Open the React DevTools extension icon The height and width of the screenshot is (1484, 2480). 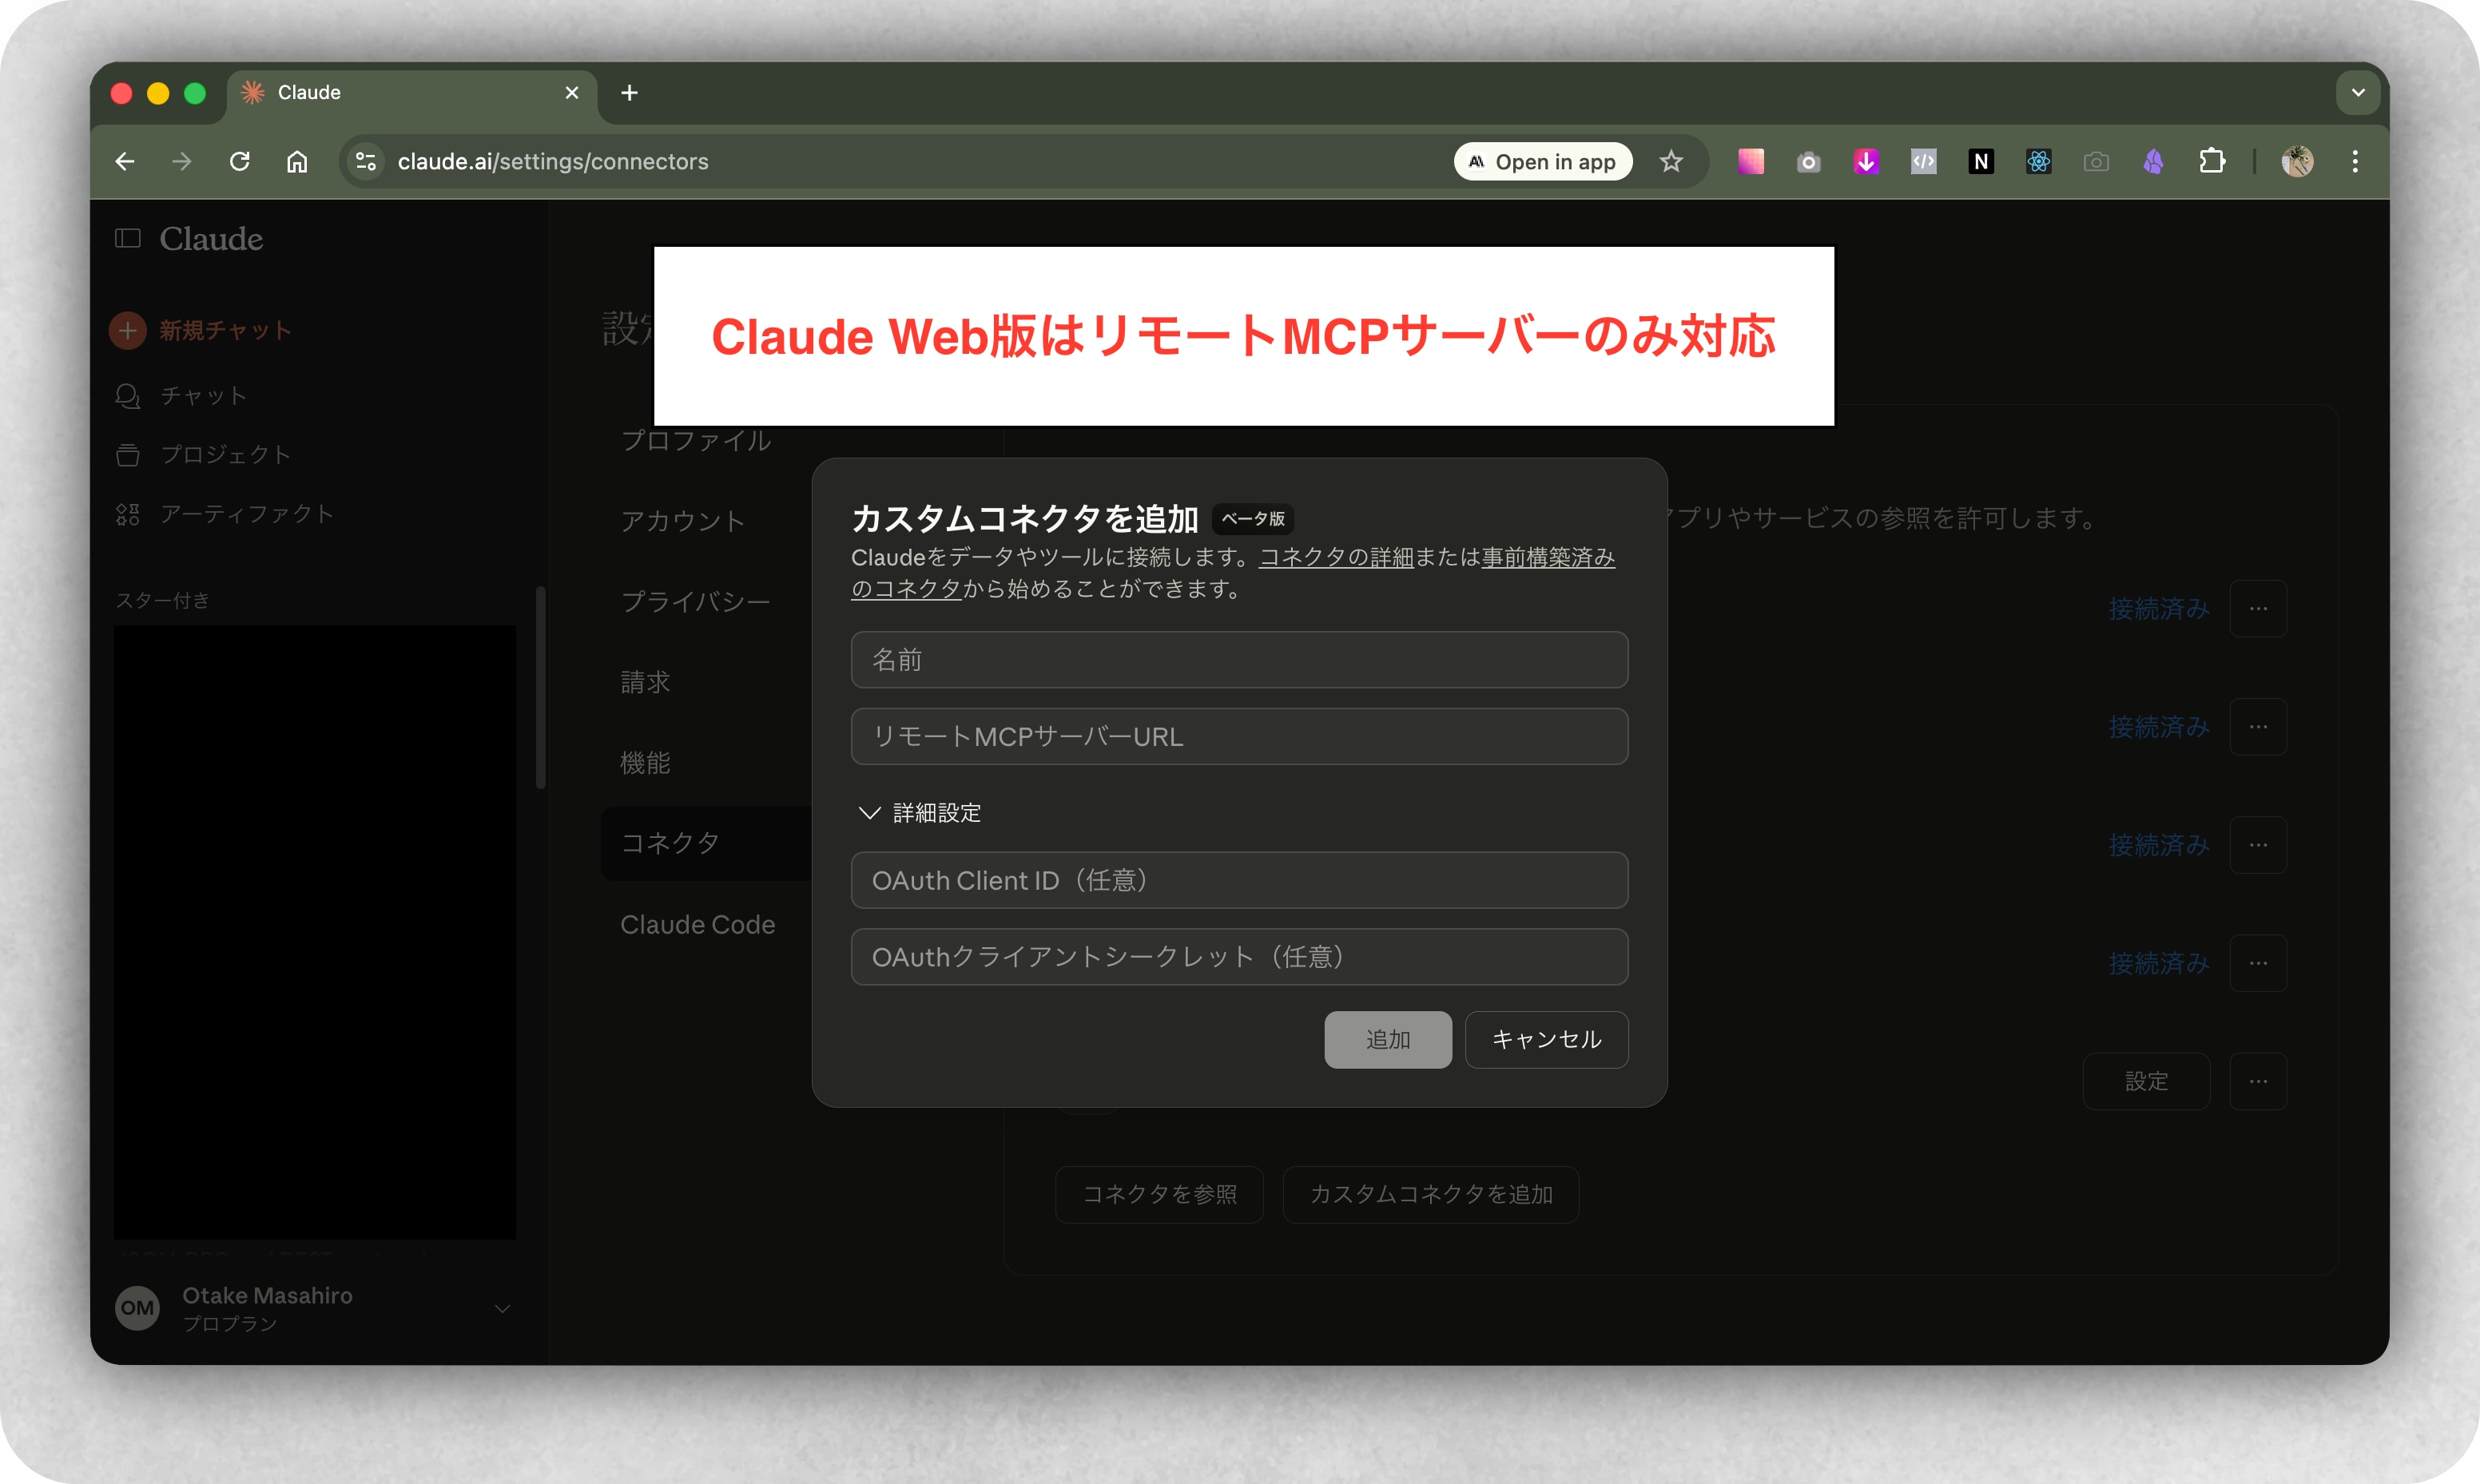2038,161
